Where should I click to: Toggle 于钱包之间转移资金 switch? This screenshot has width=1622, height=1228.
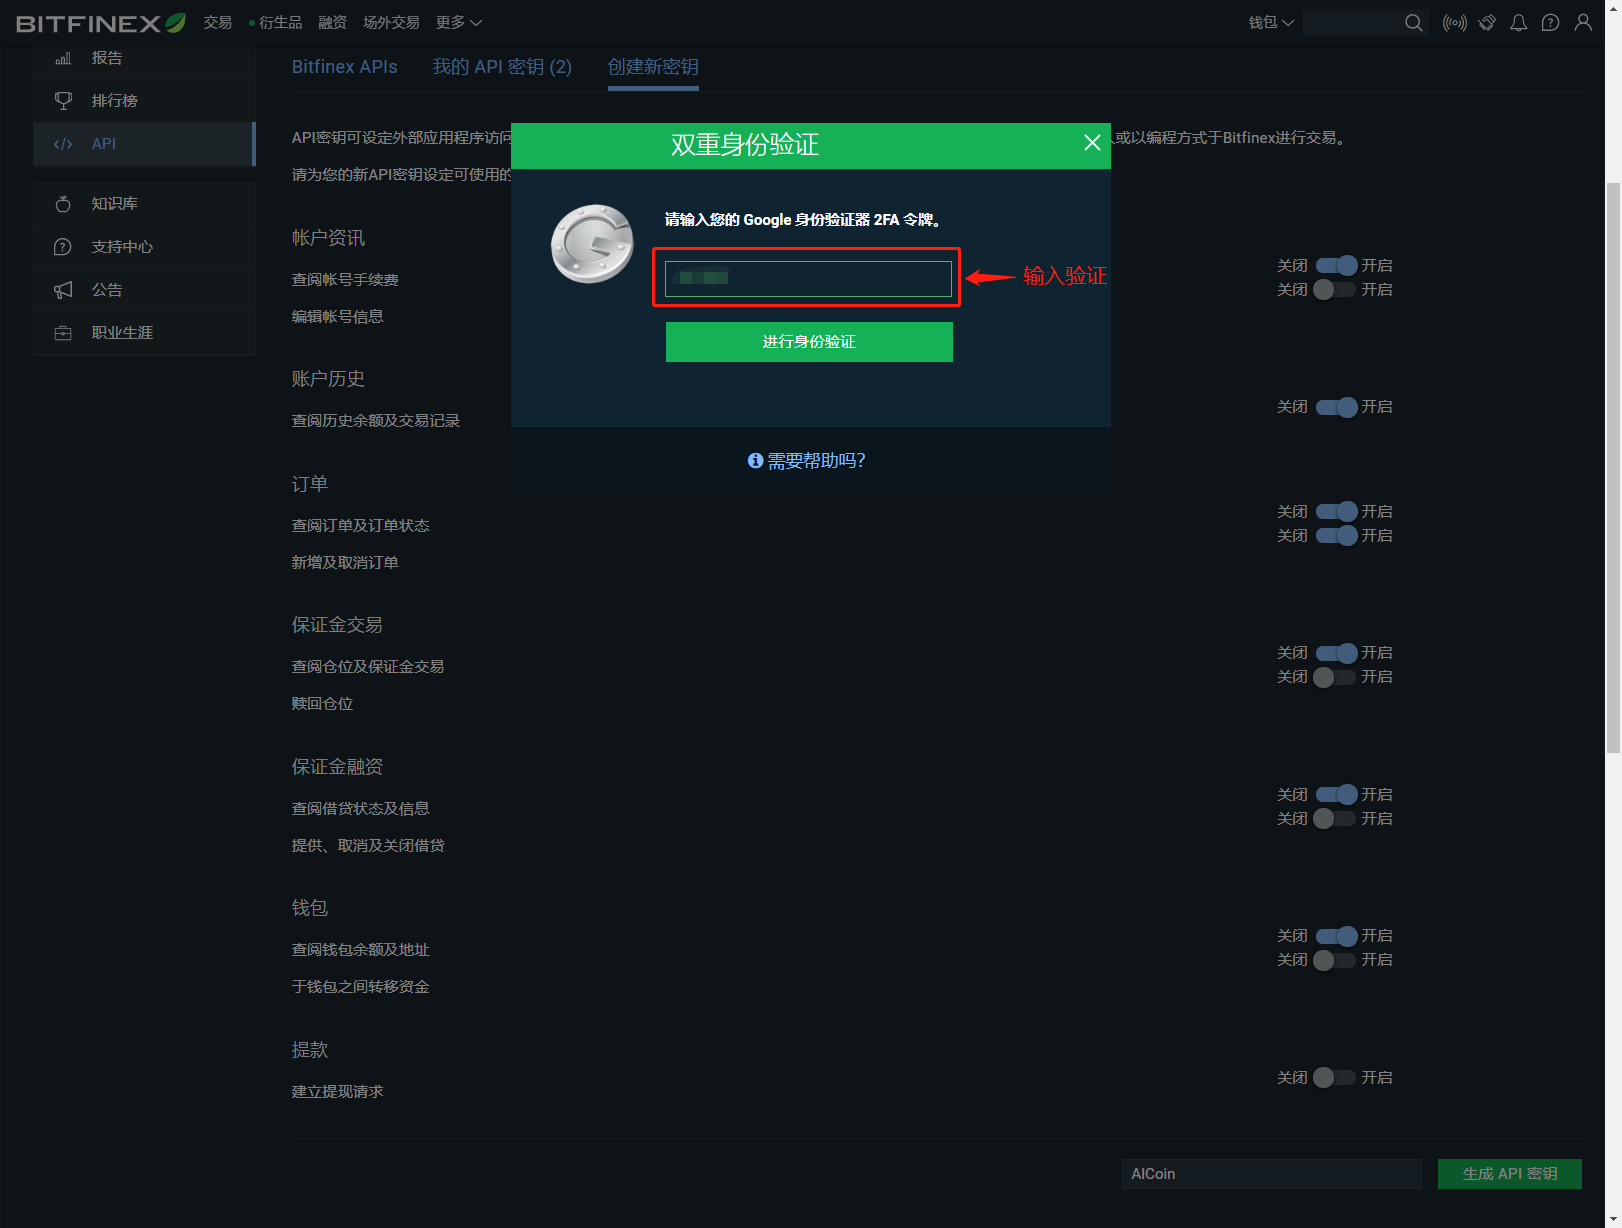click(x=1334, y=960)
